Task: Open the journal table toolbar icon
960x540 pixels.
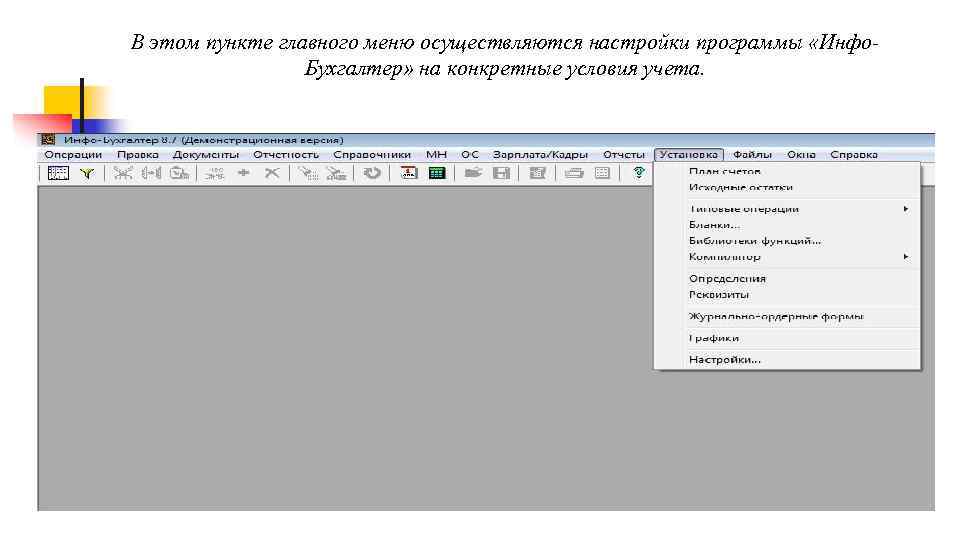Action: (x=58, y=173)
